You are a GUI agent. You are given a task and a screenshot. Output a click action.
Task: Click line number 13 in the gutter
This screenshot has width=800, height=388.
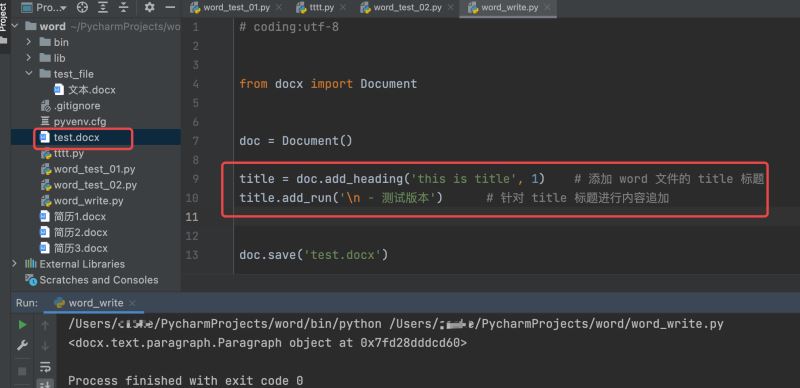point(192,254)
